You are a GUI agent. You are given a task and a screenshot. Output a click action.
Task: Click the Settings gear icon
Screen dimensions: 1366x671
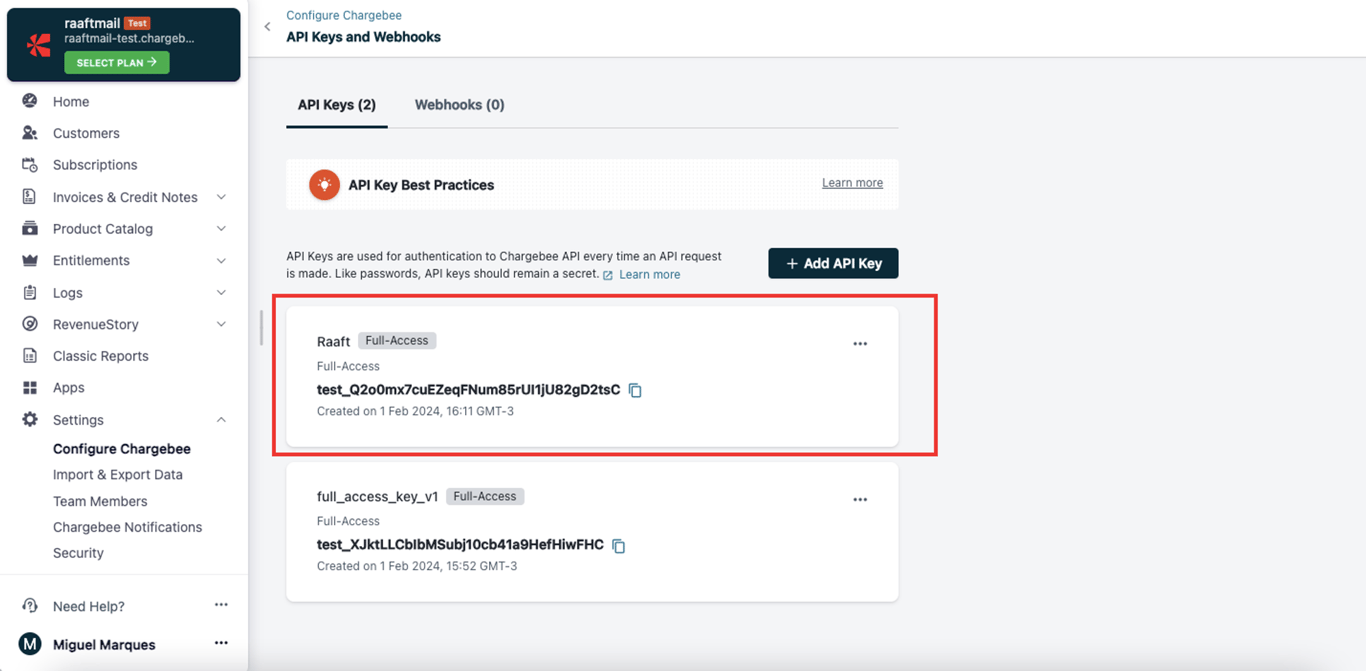(x=30, y=420)
